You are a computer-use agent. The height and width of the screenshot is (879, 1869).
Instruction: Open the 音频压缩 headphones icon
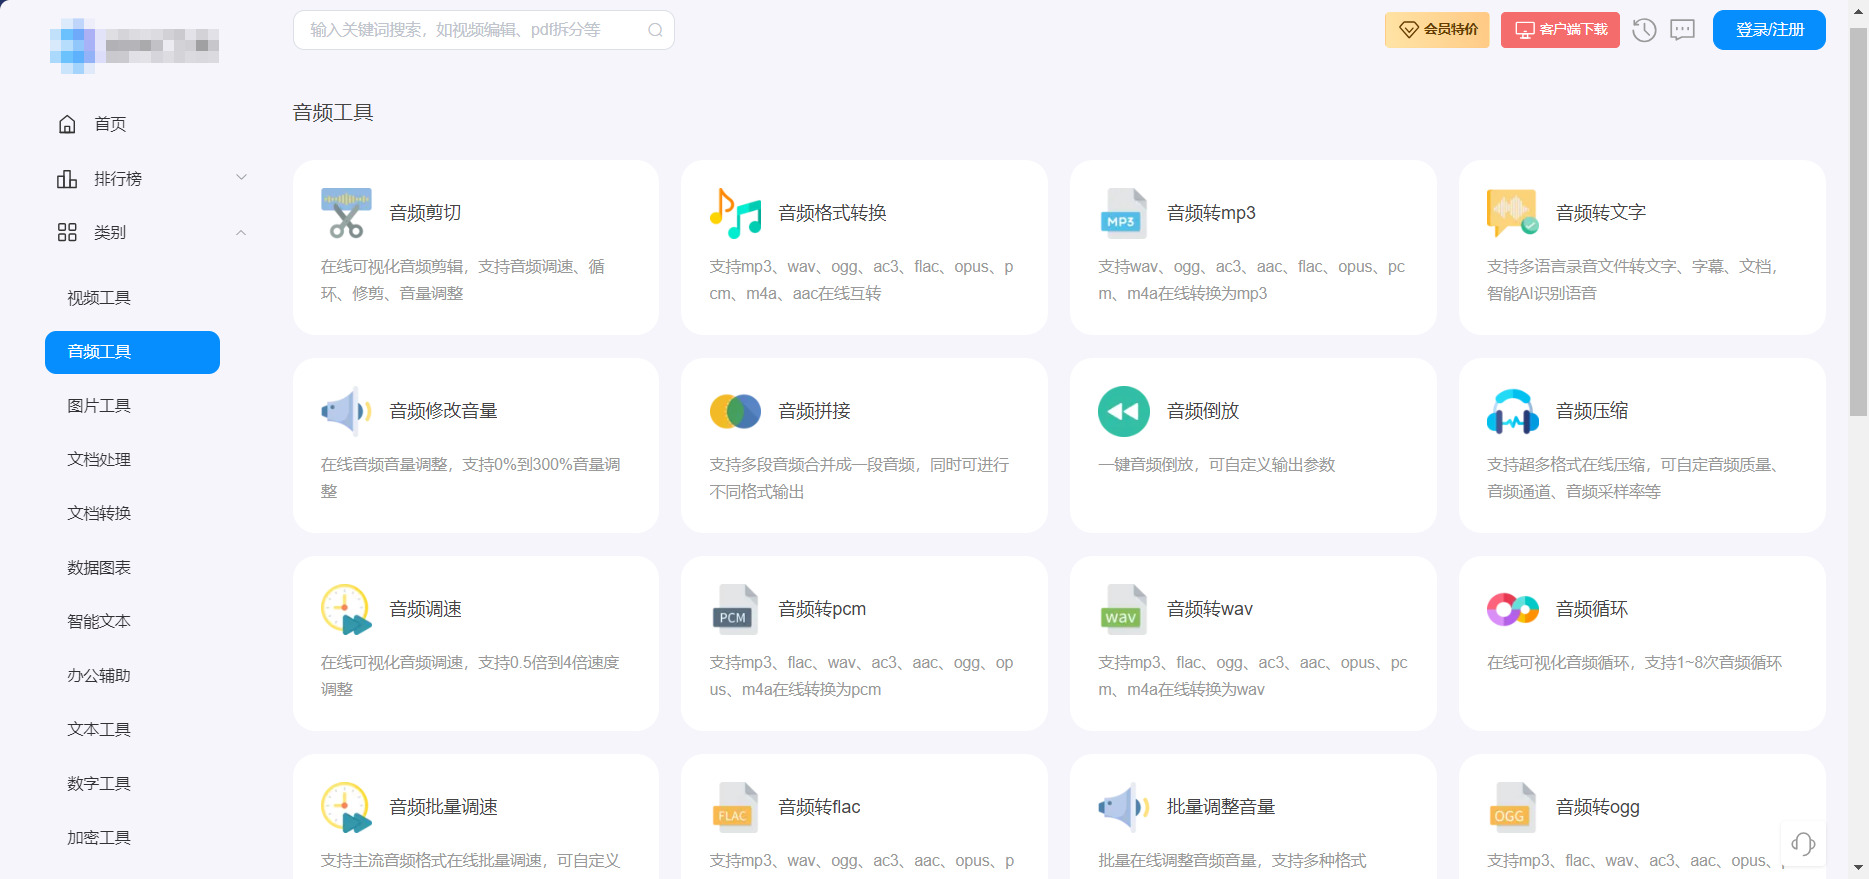tap(1513, 411)
